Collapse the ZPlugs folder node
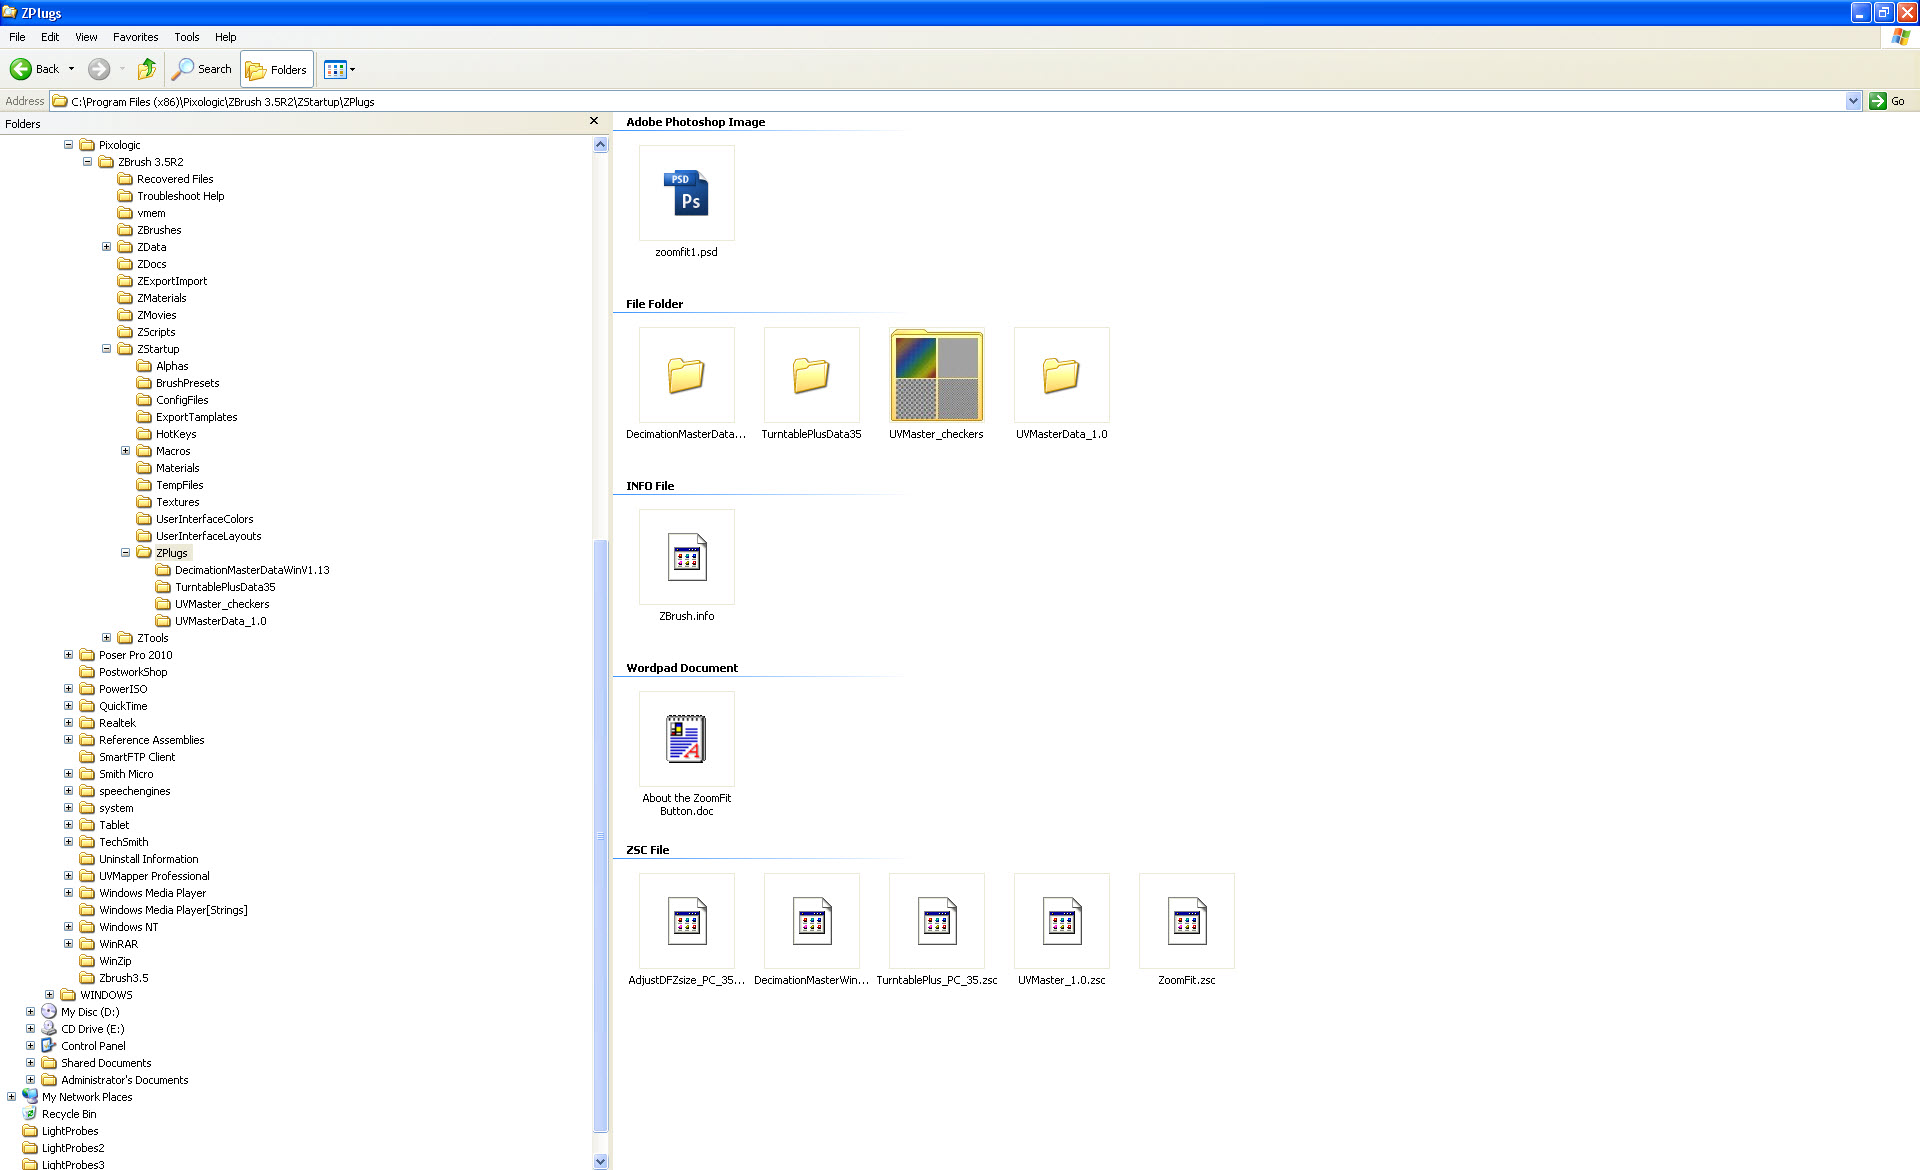The image size is (1920, 1170). click(x=125, y=553)
